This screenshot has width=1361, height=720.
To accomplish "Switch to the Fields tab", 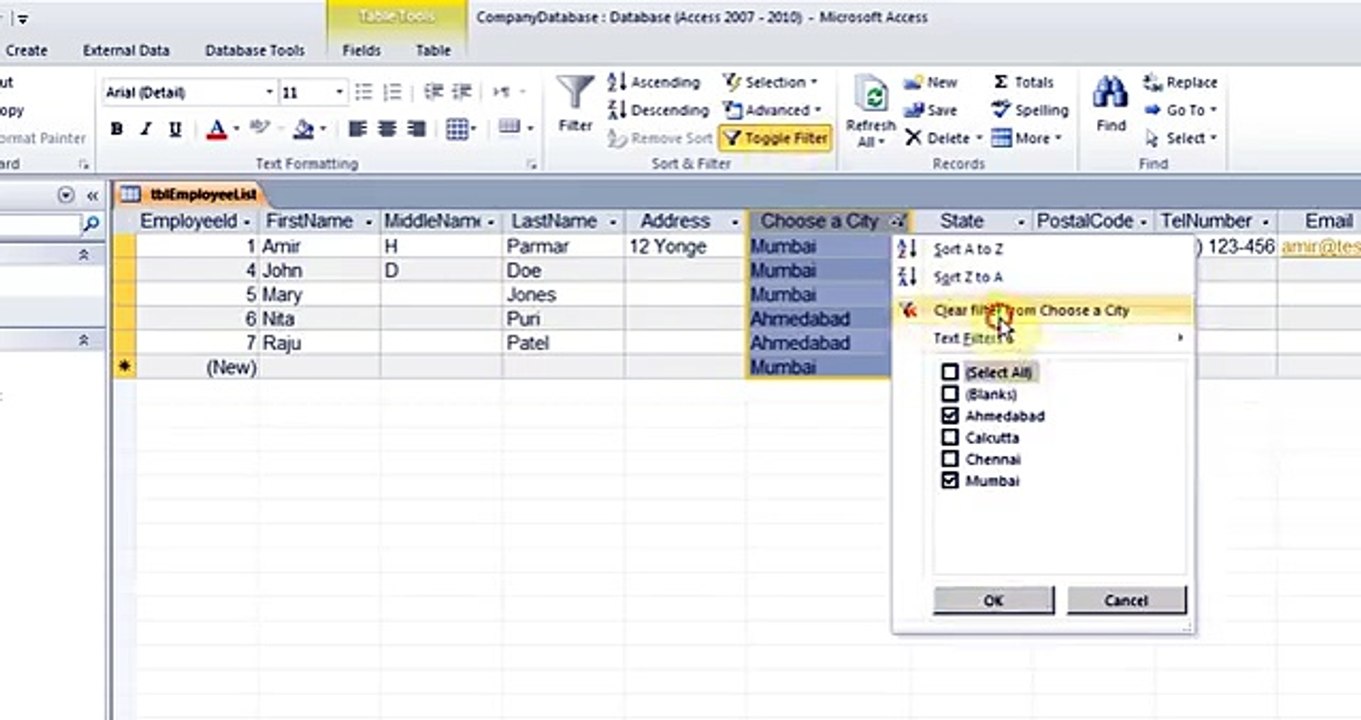I will pyautogui.click(x=361, y=50).
